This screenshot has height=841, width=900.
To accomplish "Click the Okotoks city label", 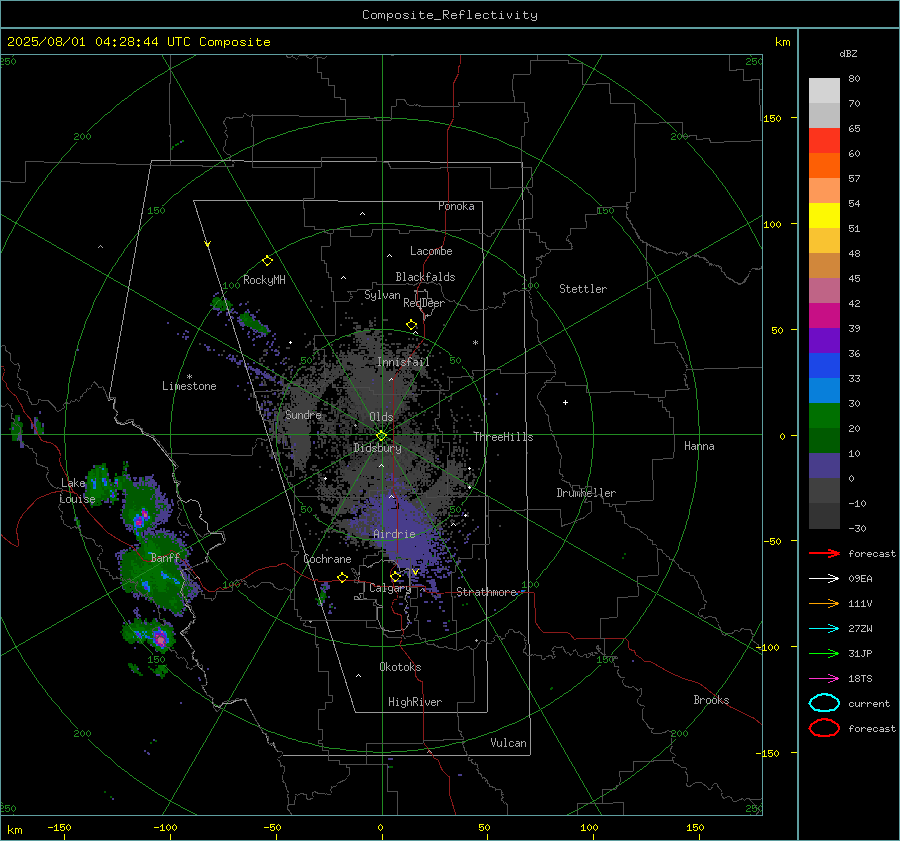I will click(x=400, y=667).
